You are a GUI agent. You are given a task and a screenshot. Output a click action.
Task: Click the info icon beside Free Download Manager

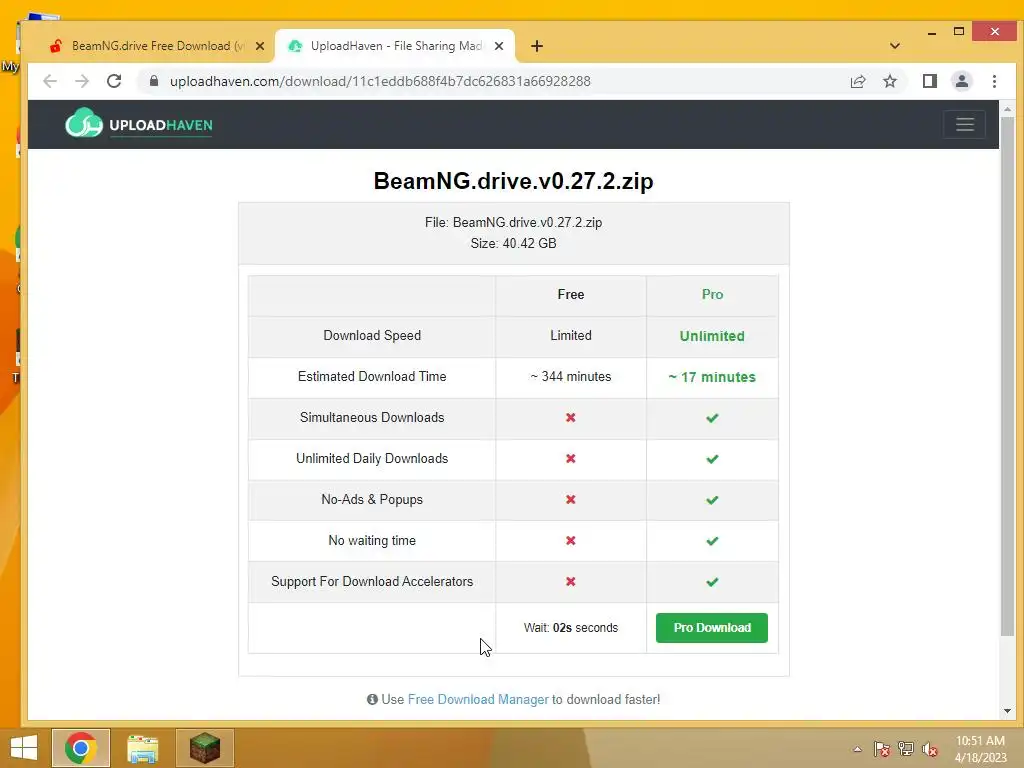point(372,699)
